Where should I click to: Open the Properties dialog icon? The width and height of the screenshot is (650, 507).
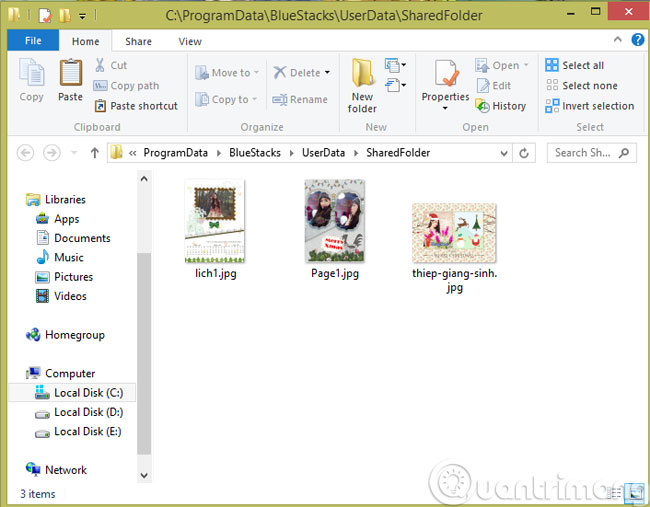(x=446, y=74)
